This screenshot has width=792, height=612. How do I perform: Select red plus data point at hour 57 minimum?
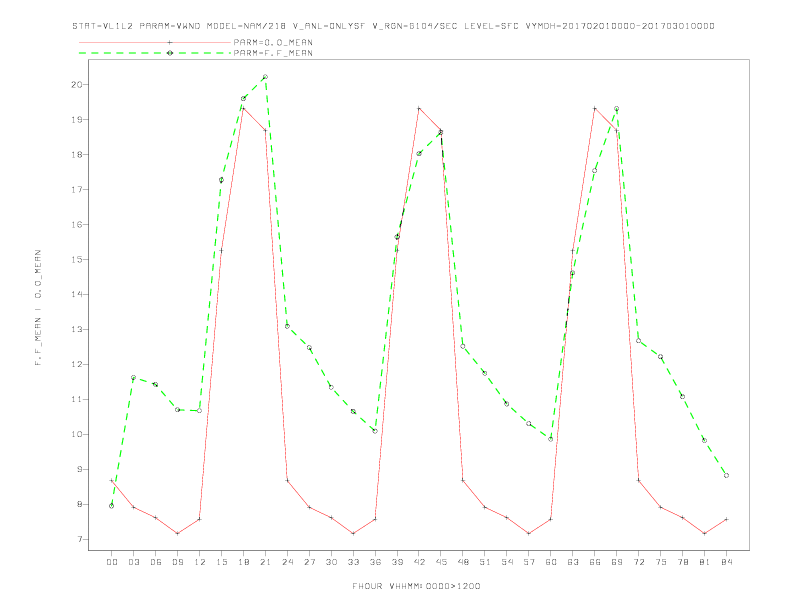[x=529, y=533]
